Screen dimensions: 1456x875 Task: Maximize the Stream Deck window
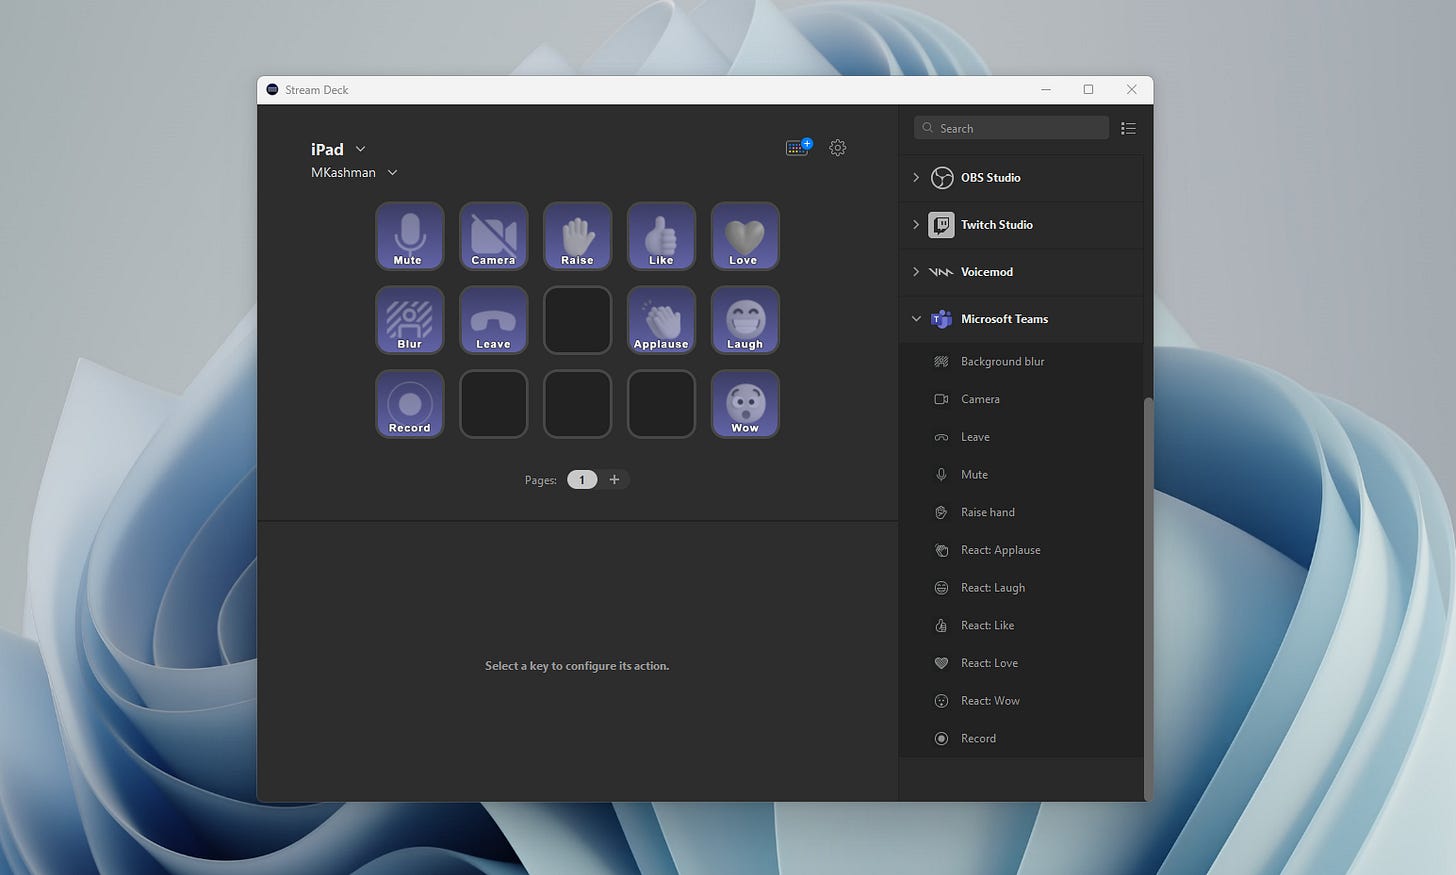1088,90
